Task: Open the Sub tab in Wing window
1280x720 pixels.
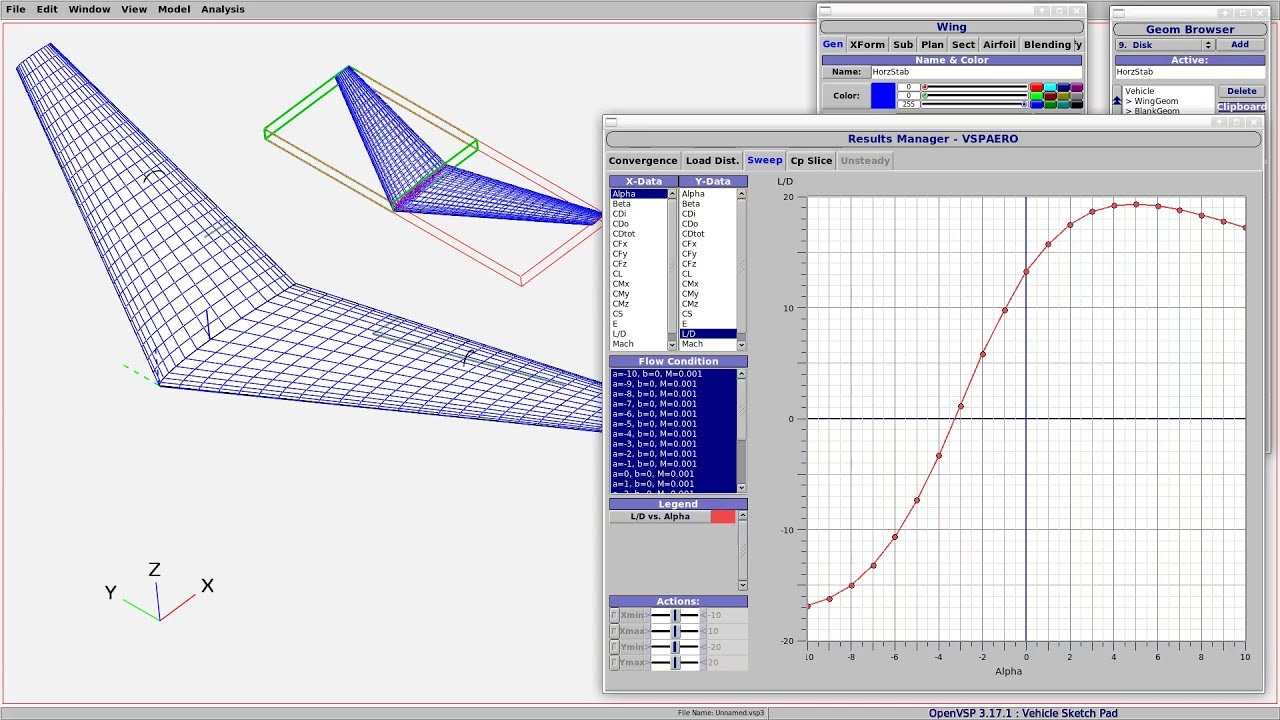Action: point(903,45)
